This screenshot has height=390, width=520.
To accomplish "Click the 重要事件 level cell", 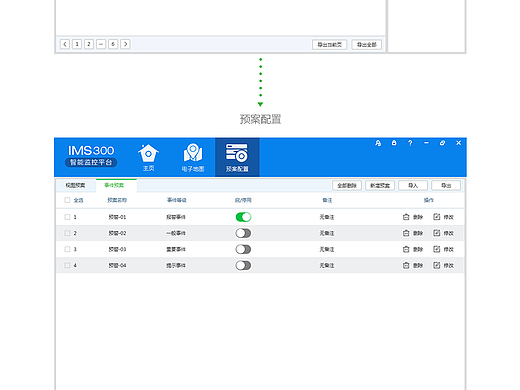I will click(176, 249).
